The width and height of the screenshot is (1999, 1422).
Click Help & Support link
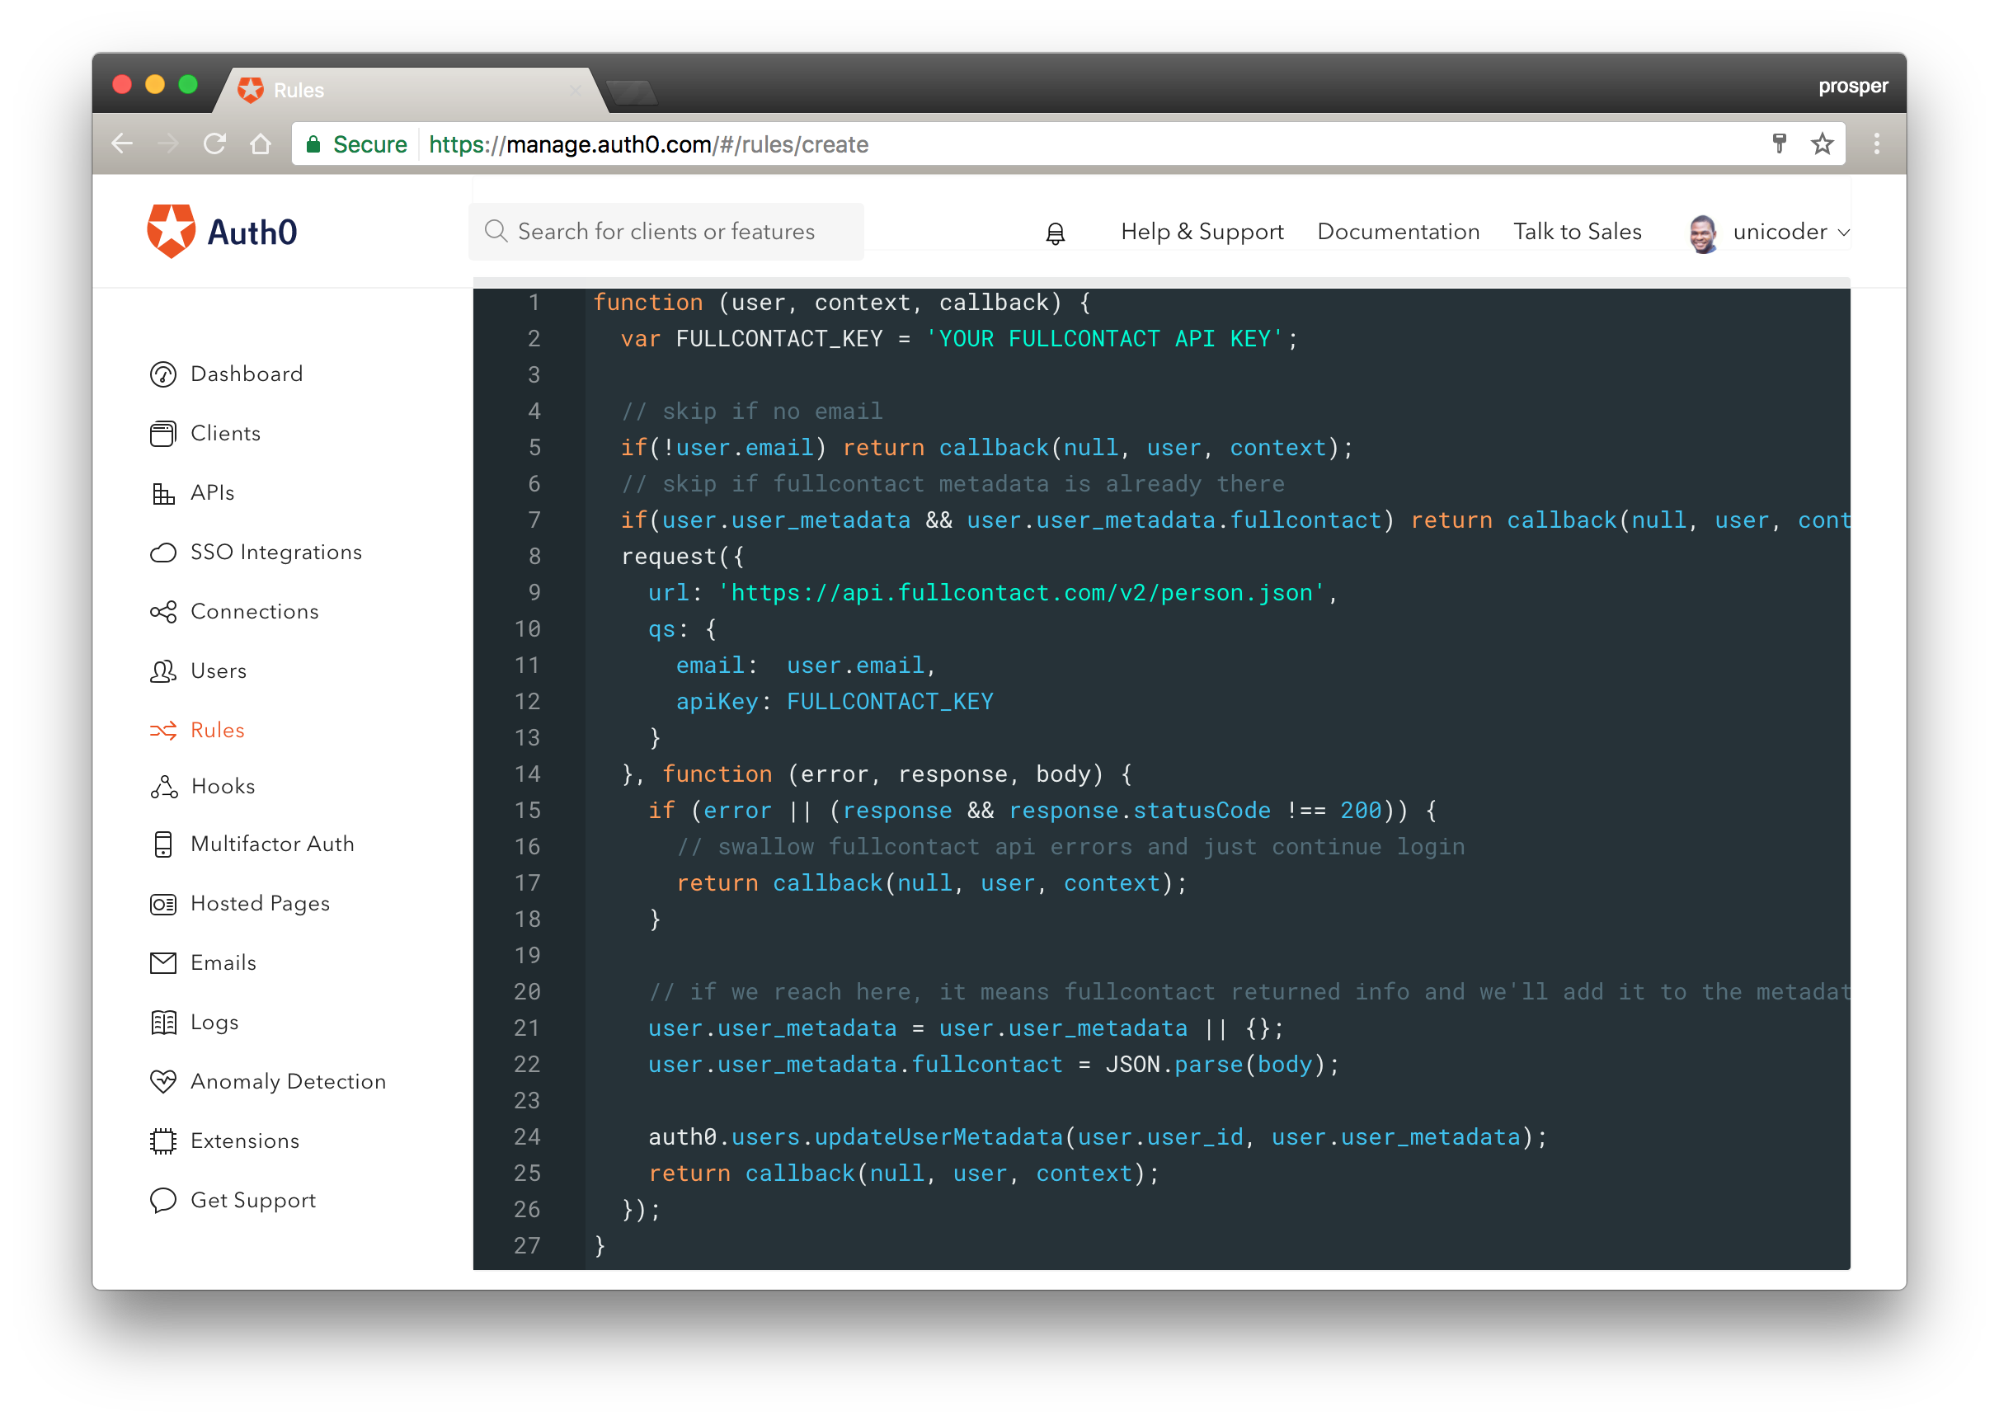tap(1201, 232)
